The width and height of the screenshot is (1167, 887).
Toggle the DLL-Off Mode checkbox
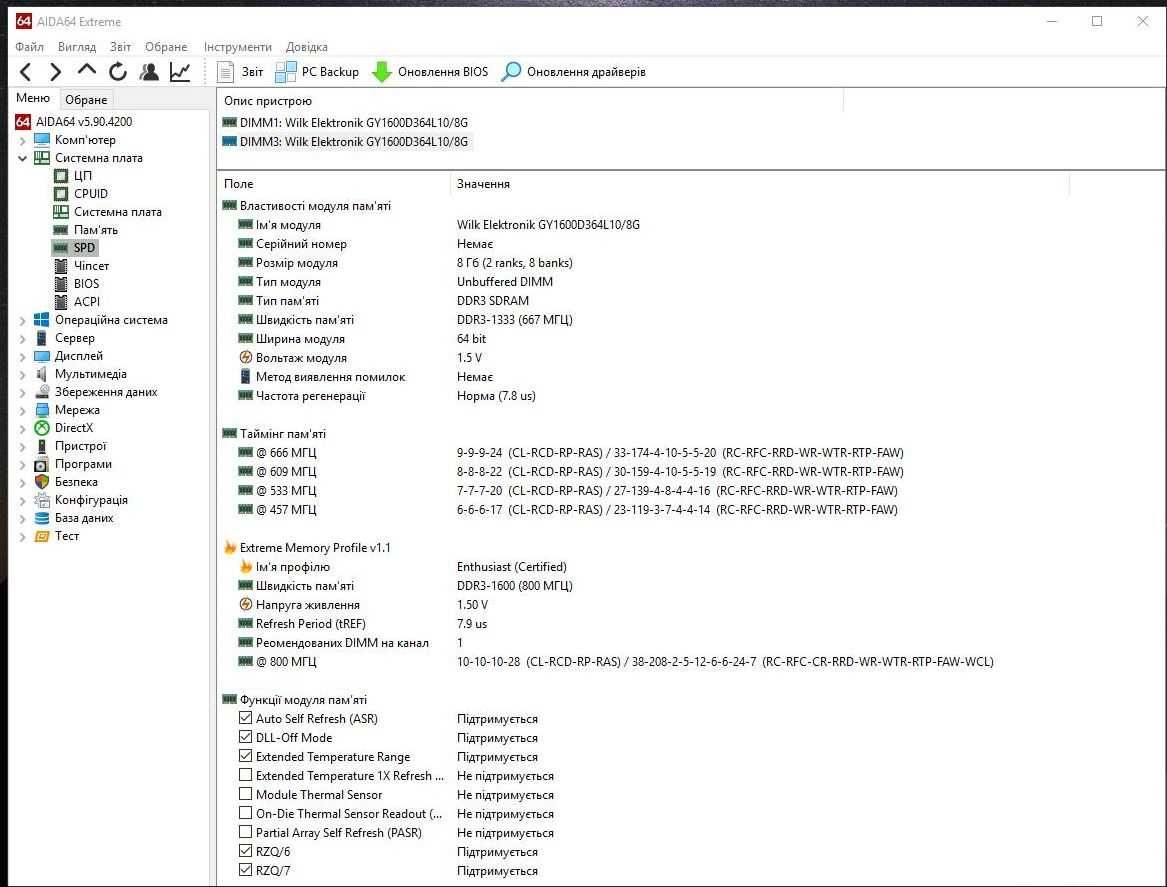pos(246,737)
